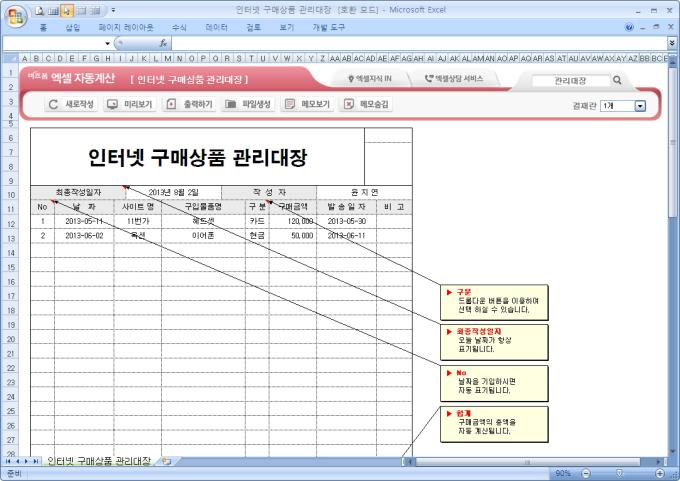Open the 페이지 레이아웃 ribbon tab
Image resolution: width=680 pixels, height=481 pixels.
[x=126, y=27]
